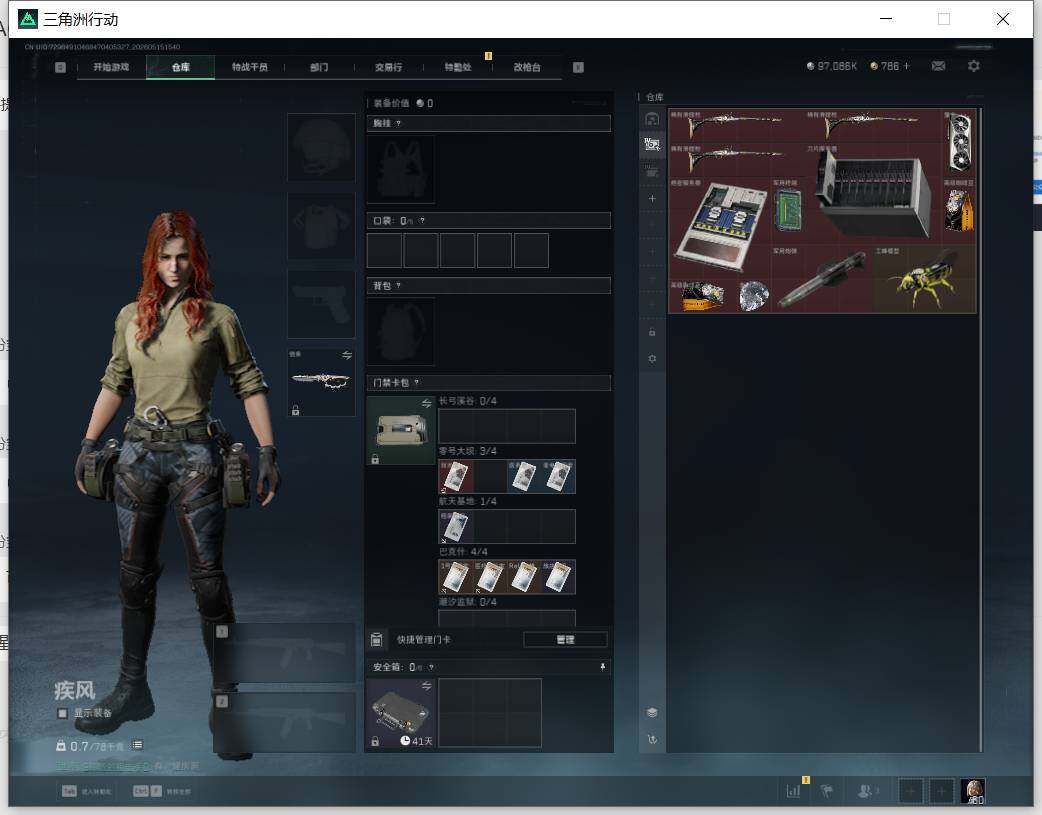The width and height of the screenshot is (1042, 815).
Task: Select the keycard case item
Action: 401,431
